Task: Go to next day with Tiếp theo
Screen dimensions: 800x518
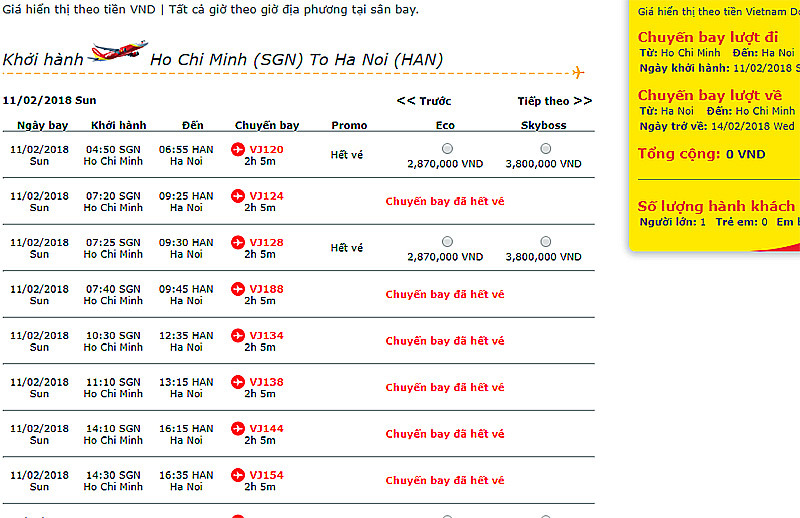Action: (x=554, y=101)
